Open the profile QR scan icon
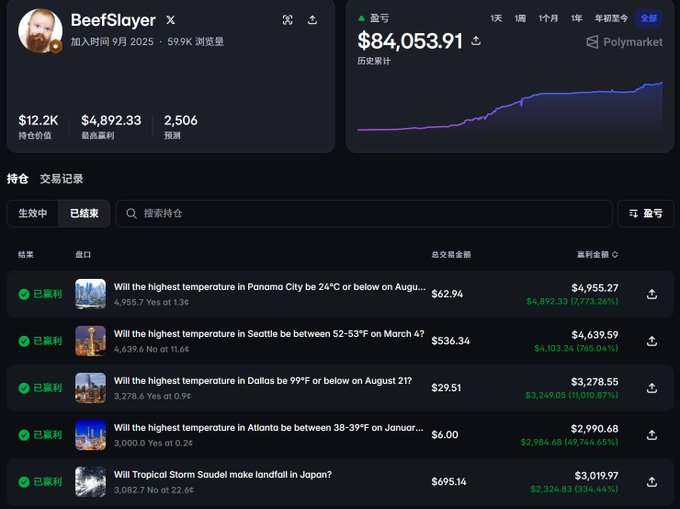The image size is (680, 509). (x=288, y=20)
